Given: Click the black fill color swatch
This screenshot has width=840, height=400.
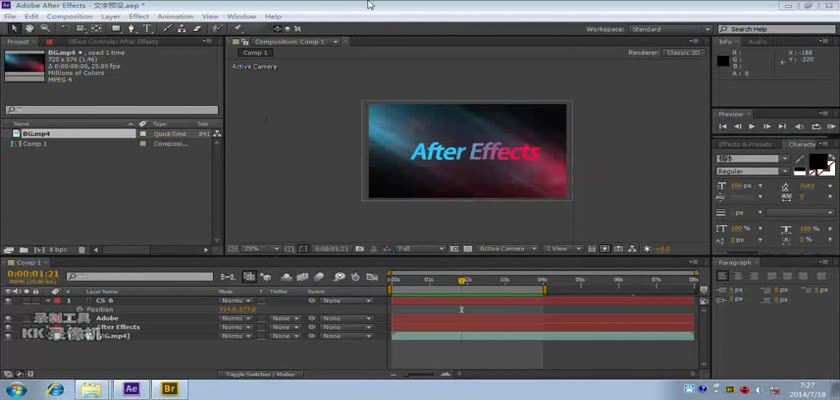Looking at the screenshot, I should (x=817, y=160).
